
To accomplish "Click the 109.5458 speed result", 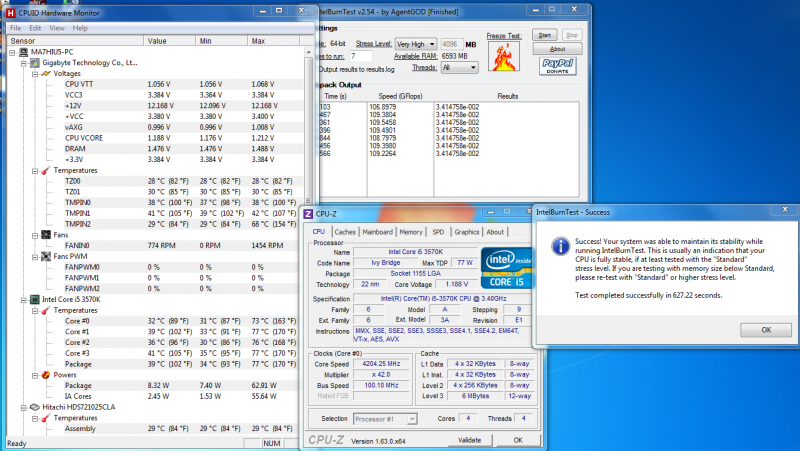I will point(383,122).
